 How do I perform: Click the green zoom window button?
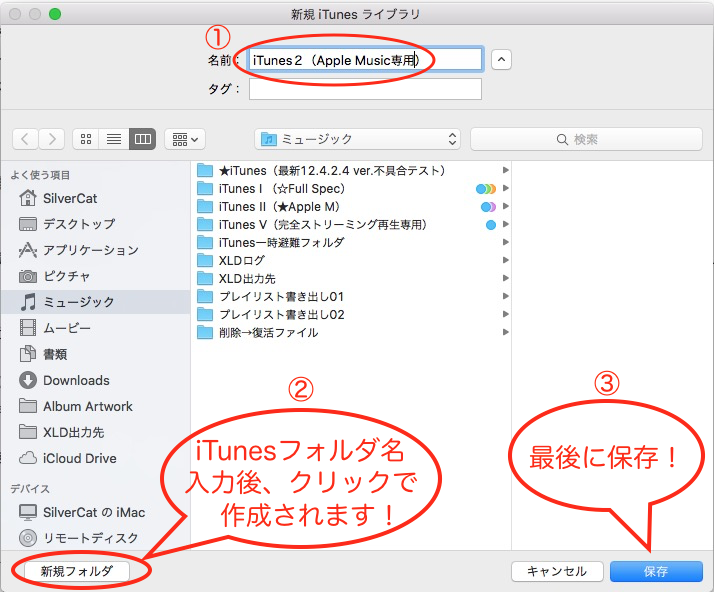pos(55,14)
